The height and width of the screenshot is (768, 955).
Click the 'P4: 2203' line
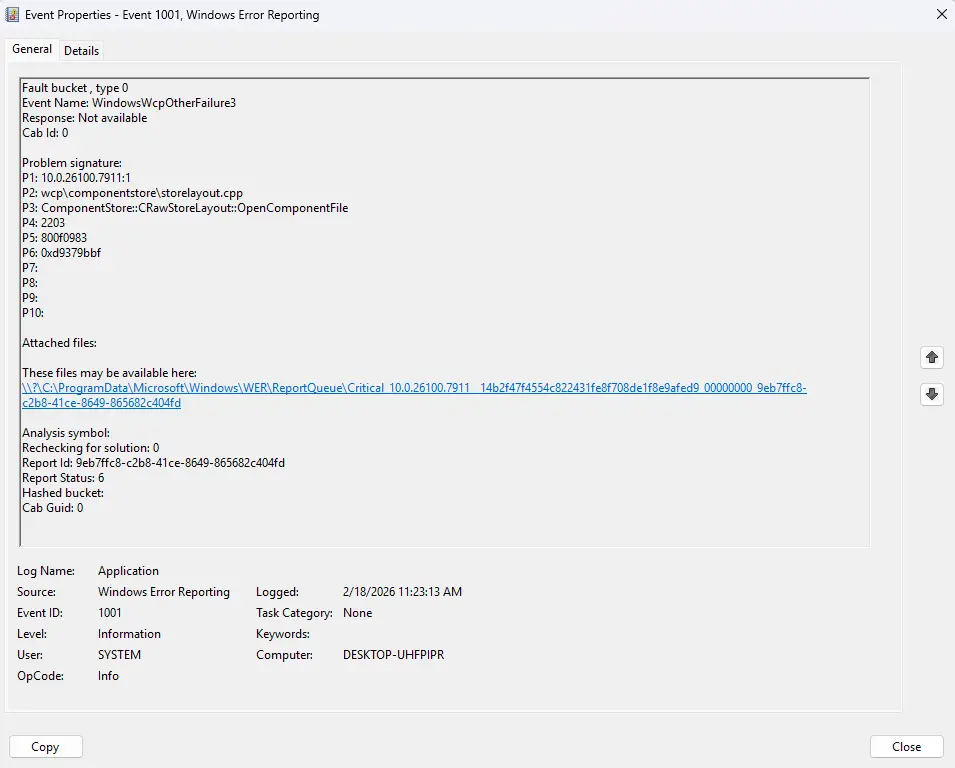(43, 223)
